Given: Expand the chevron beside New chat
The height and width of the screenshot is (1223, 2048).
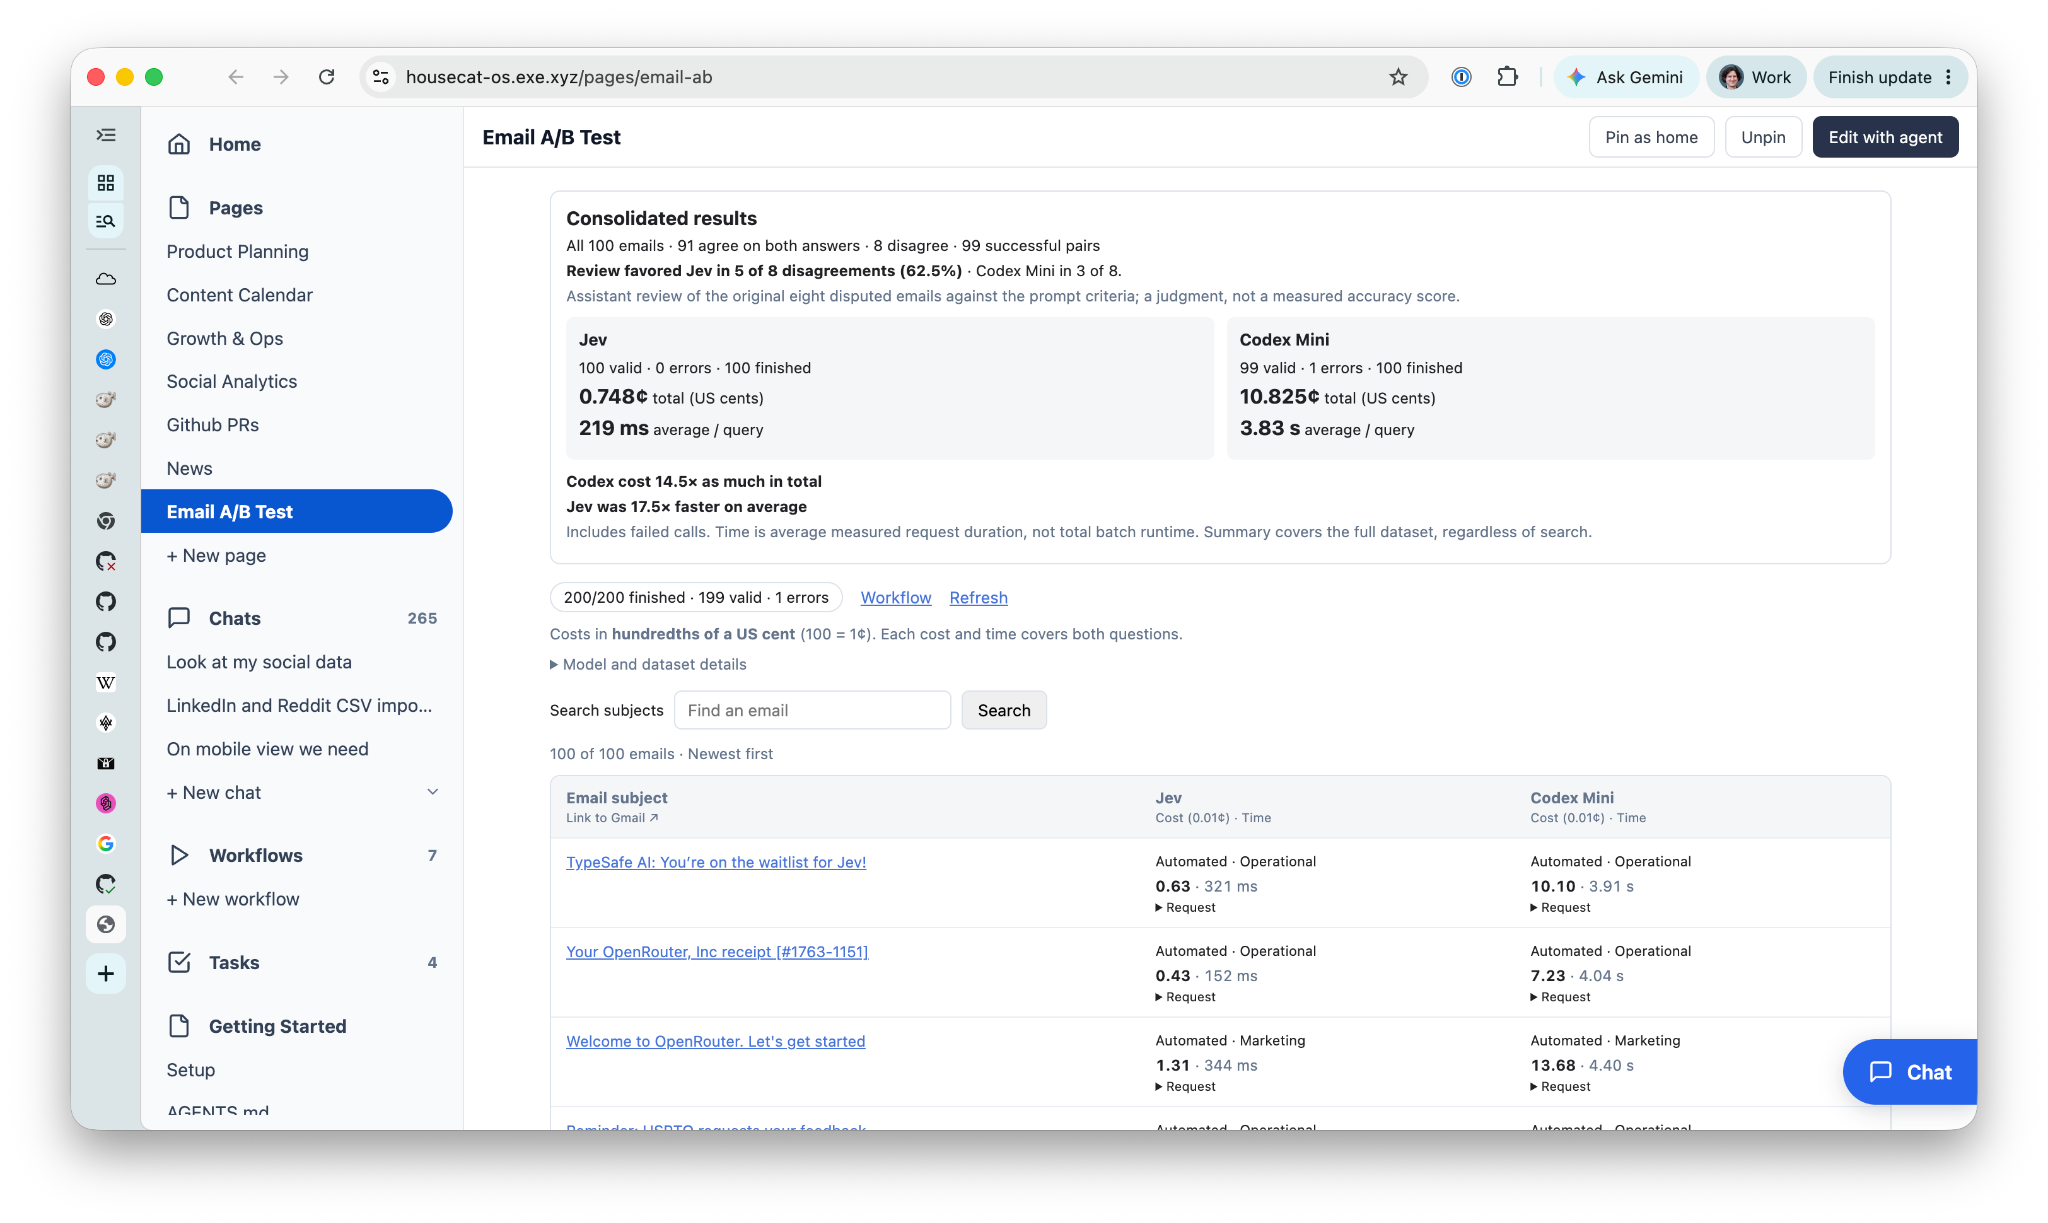Looking at the screenshot, I should (x=433, y=792).
